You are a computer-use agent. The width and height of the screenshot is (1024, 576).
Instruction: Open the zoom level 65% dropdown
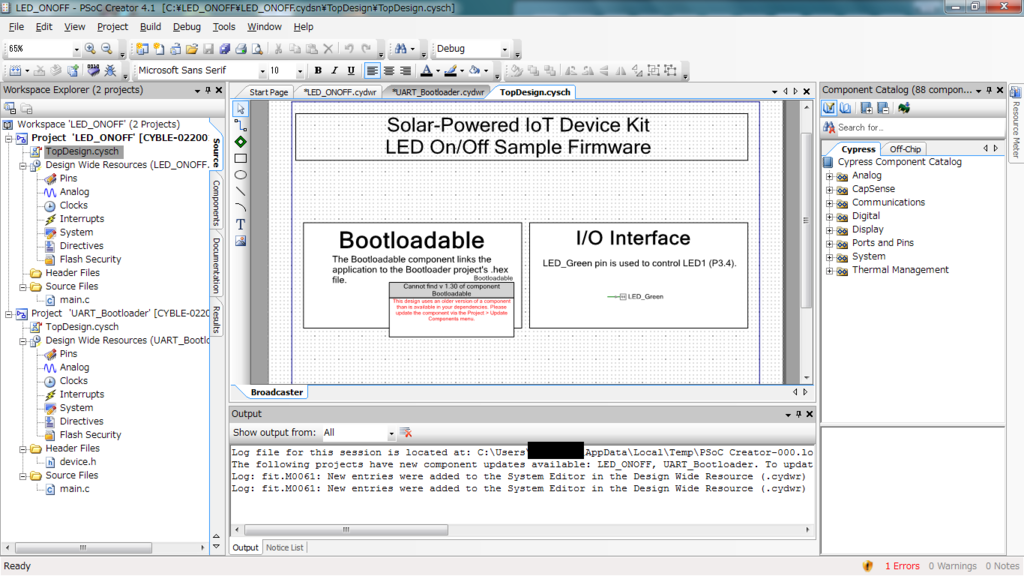76,49
